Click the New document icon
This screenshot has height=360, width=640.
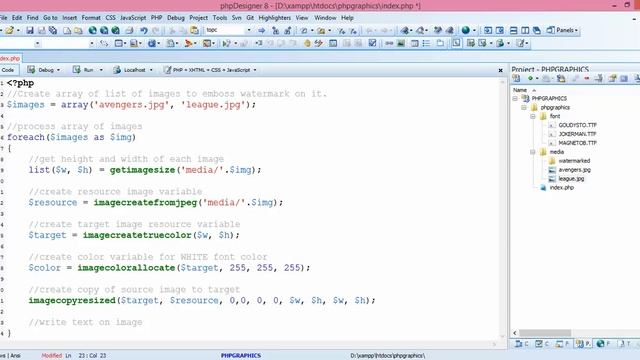click(x=67, y=31)
